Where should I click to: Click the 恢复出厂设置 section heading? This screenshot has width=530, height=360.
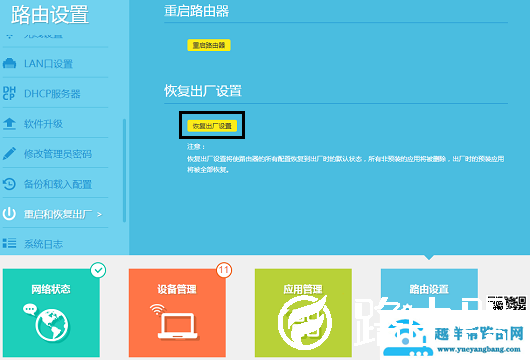[x=203, y=91]
